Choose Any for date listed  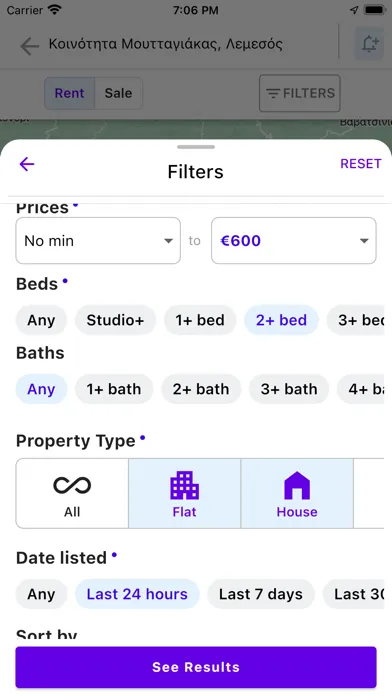41,594
